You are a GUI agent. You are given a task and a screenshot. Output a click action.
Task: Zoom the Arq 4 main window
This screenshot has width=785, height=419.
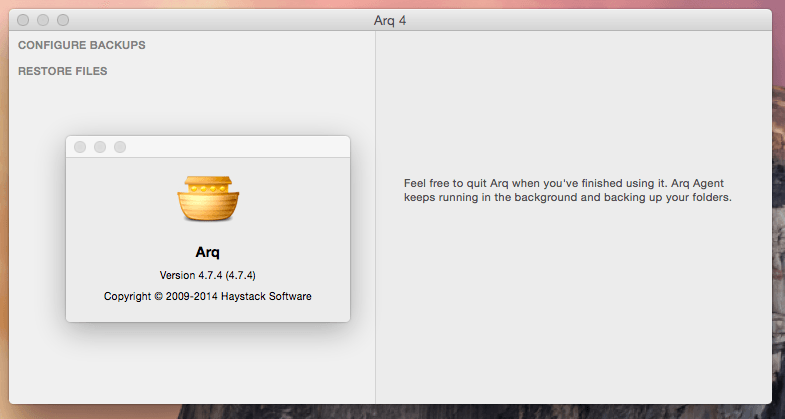63,20
